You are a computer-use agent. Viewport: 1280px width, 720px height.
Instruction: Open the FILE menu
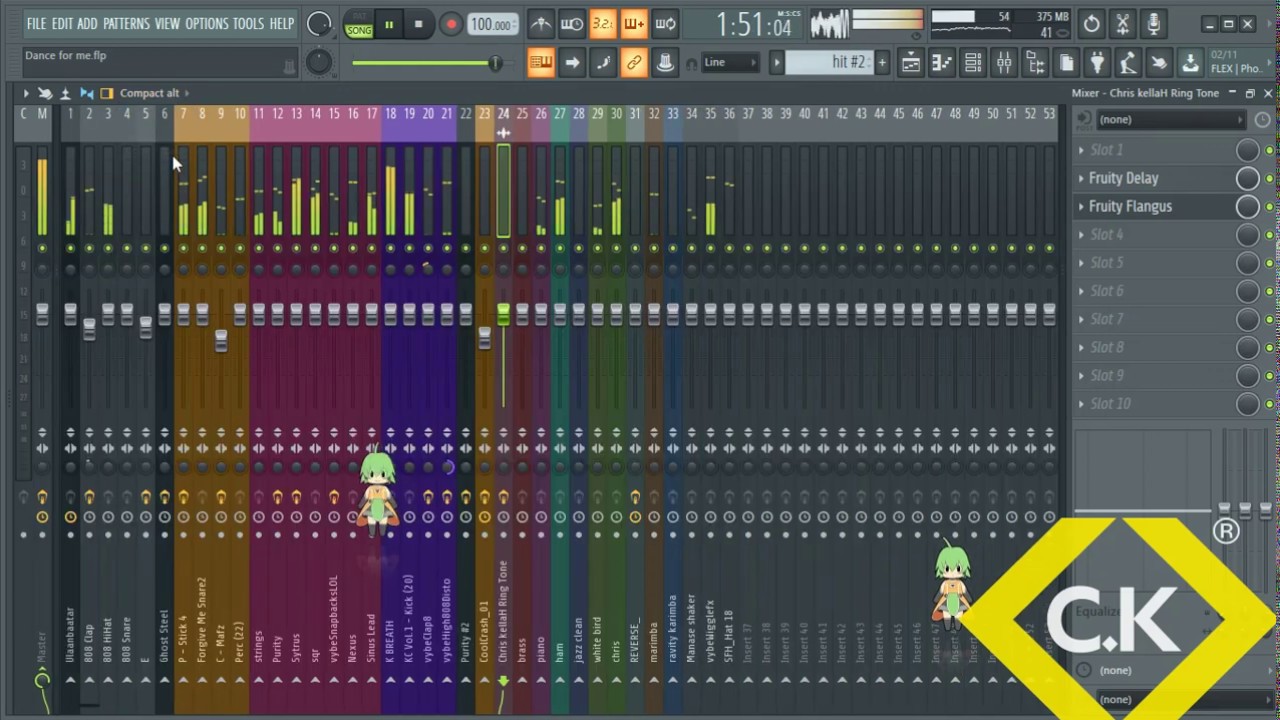point(36,23)
